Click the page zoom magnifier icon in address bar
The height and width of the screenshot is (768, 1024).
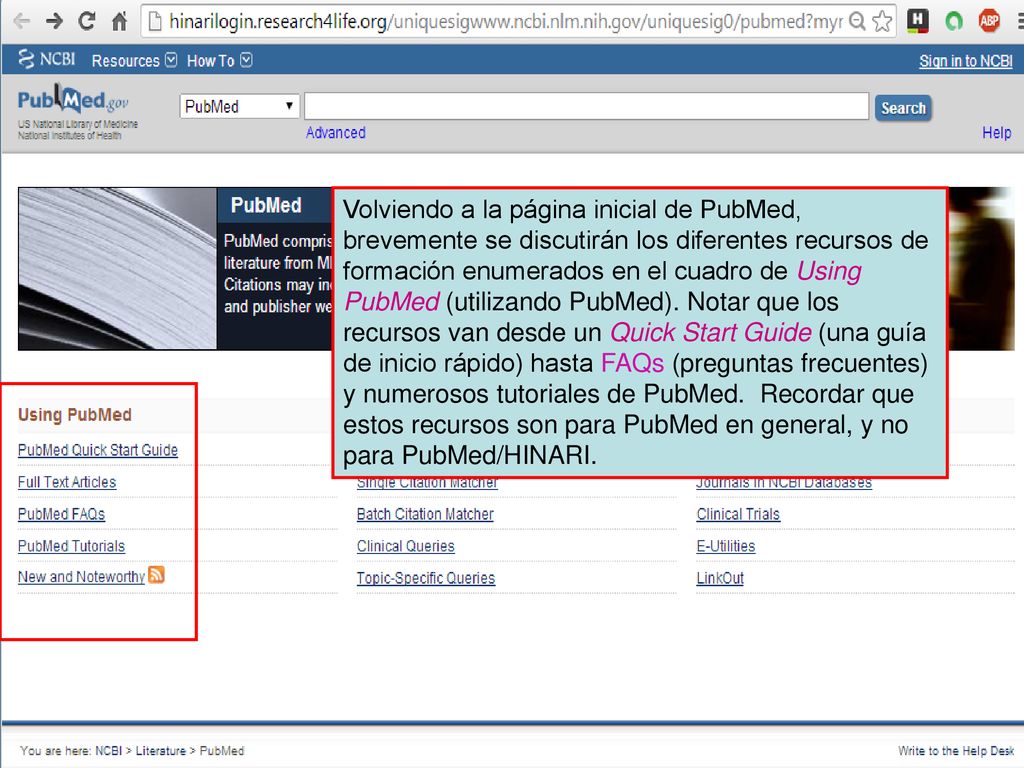click(857, 22)
